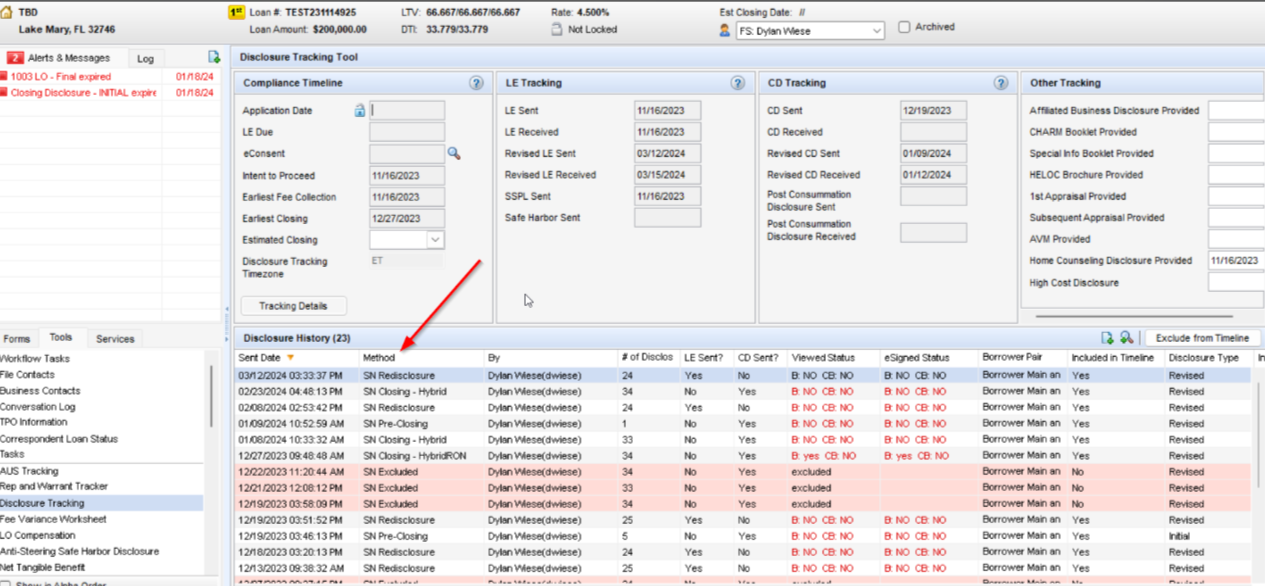Click the eConsent magnifier lookup icon
Image resolution: width=1265 pixels, height=586 pixels.
click(454, 154)
